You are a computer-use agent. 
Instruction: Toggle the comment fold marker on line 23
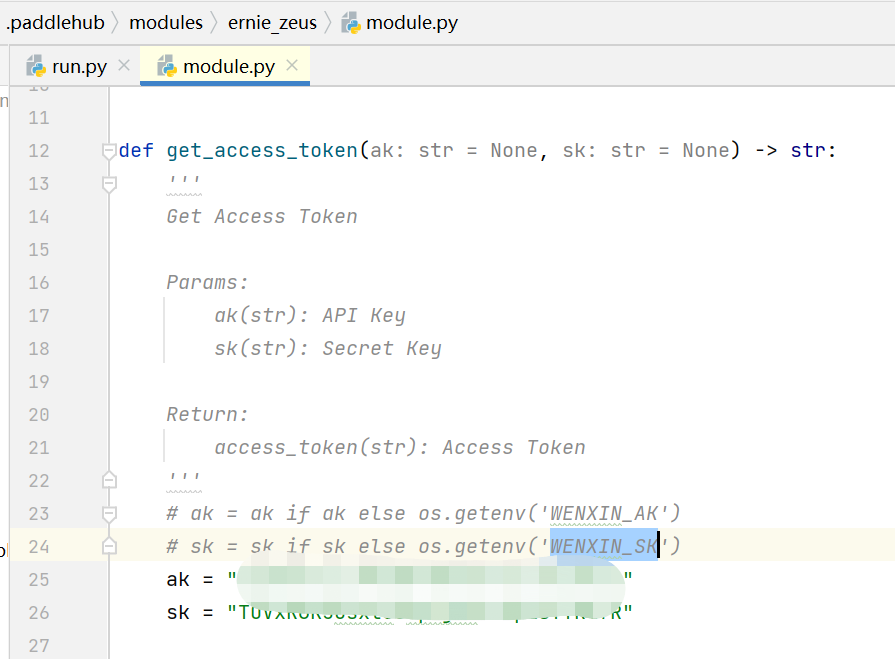click(x=109, y=514)
